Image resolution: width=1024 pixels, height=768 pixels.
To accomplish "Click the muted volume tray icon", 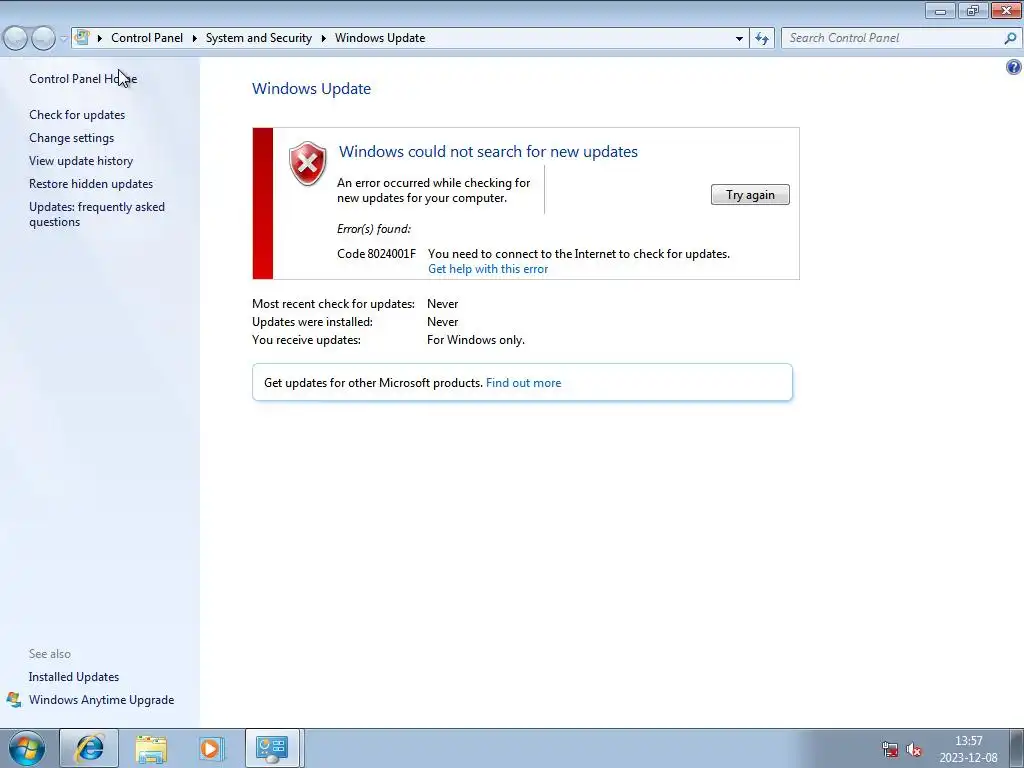I will click(914, 749).
